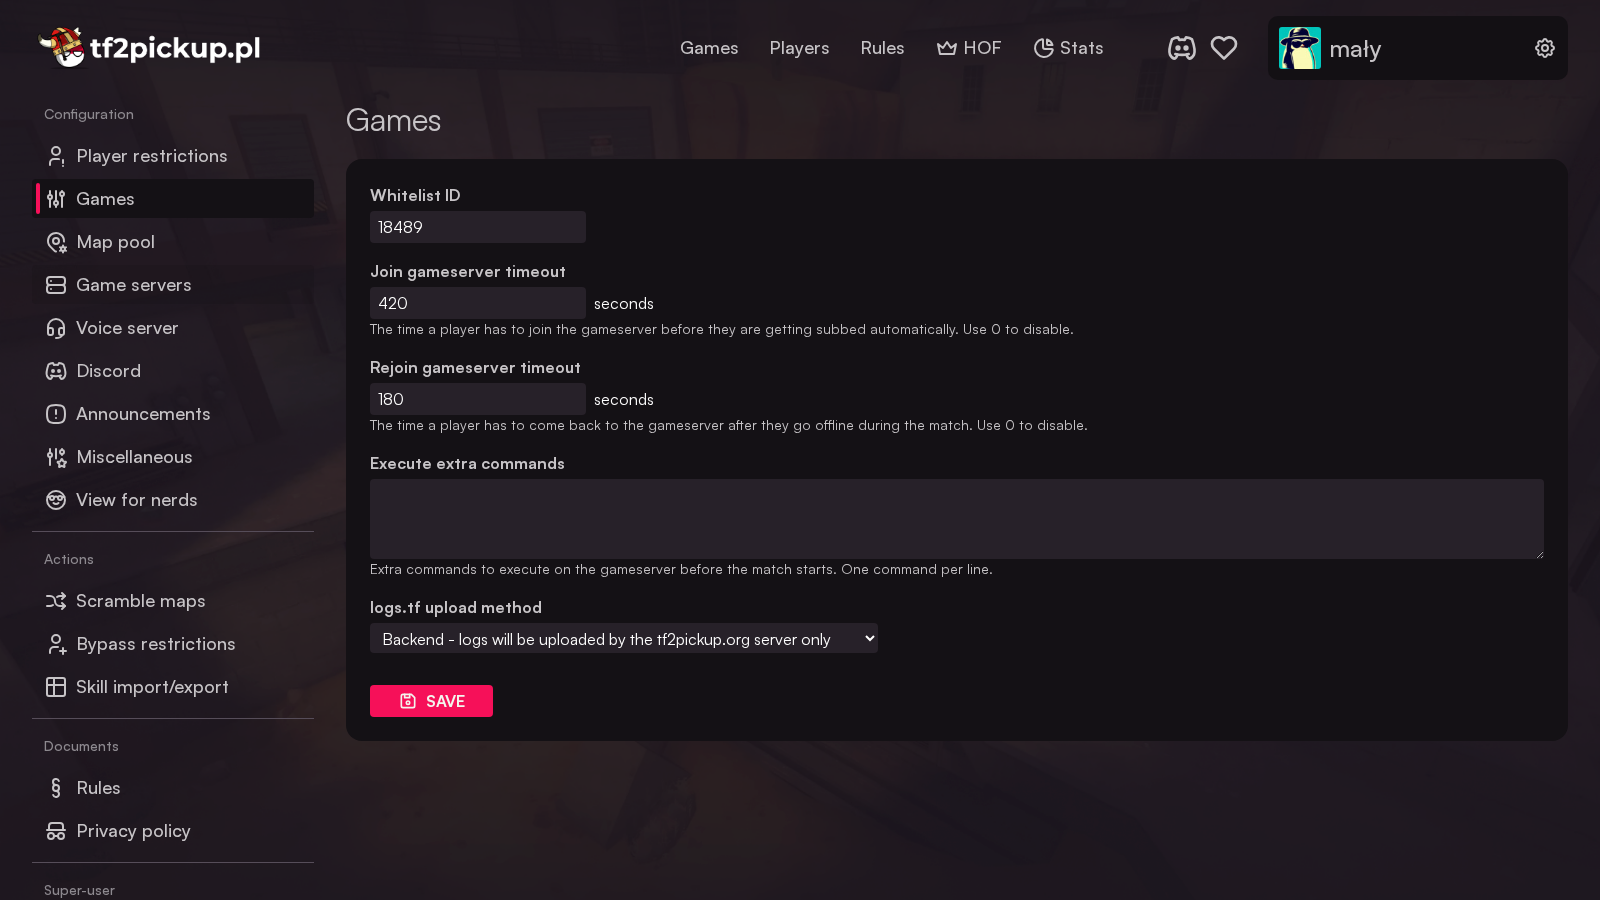Viewport: 1600px width, 900px height.
Task: Click inside the Execute extra commands box
Action: click(x=956, y=518)
